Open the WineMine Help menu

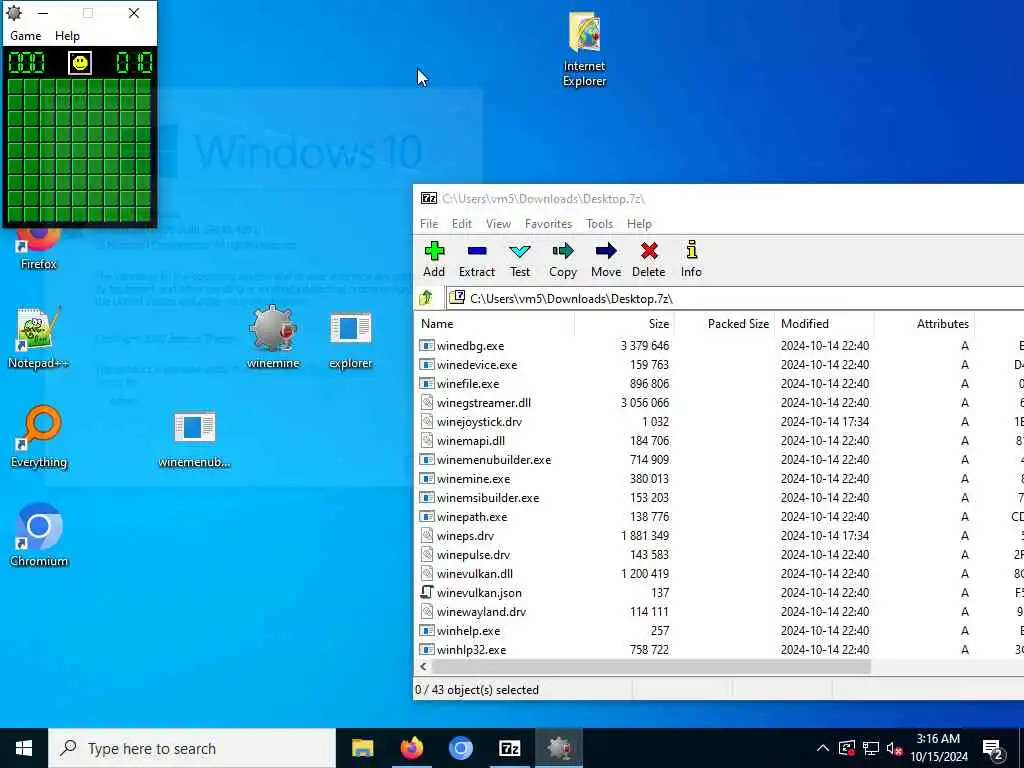pos(67,36)
